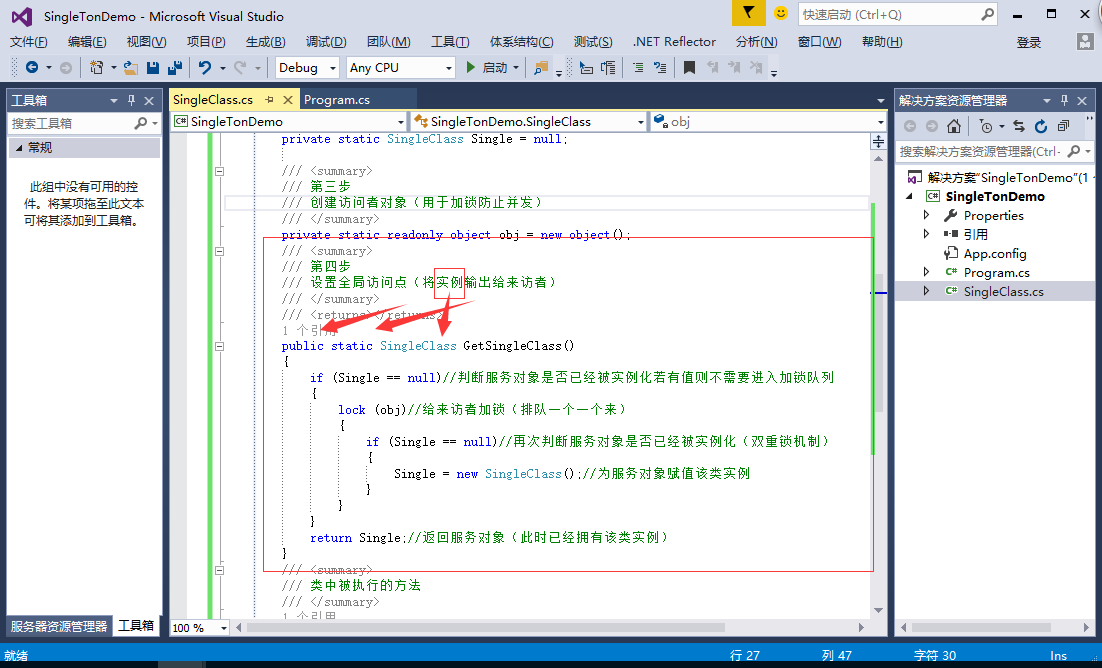Click the 登录 sign-in link
Screen dimensions: 1102x668
coord(1029,42)
